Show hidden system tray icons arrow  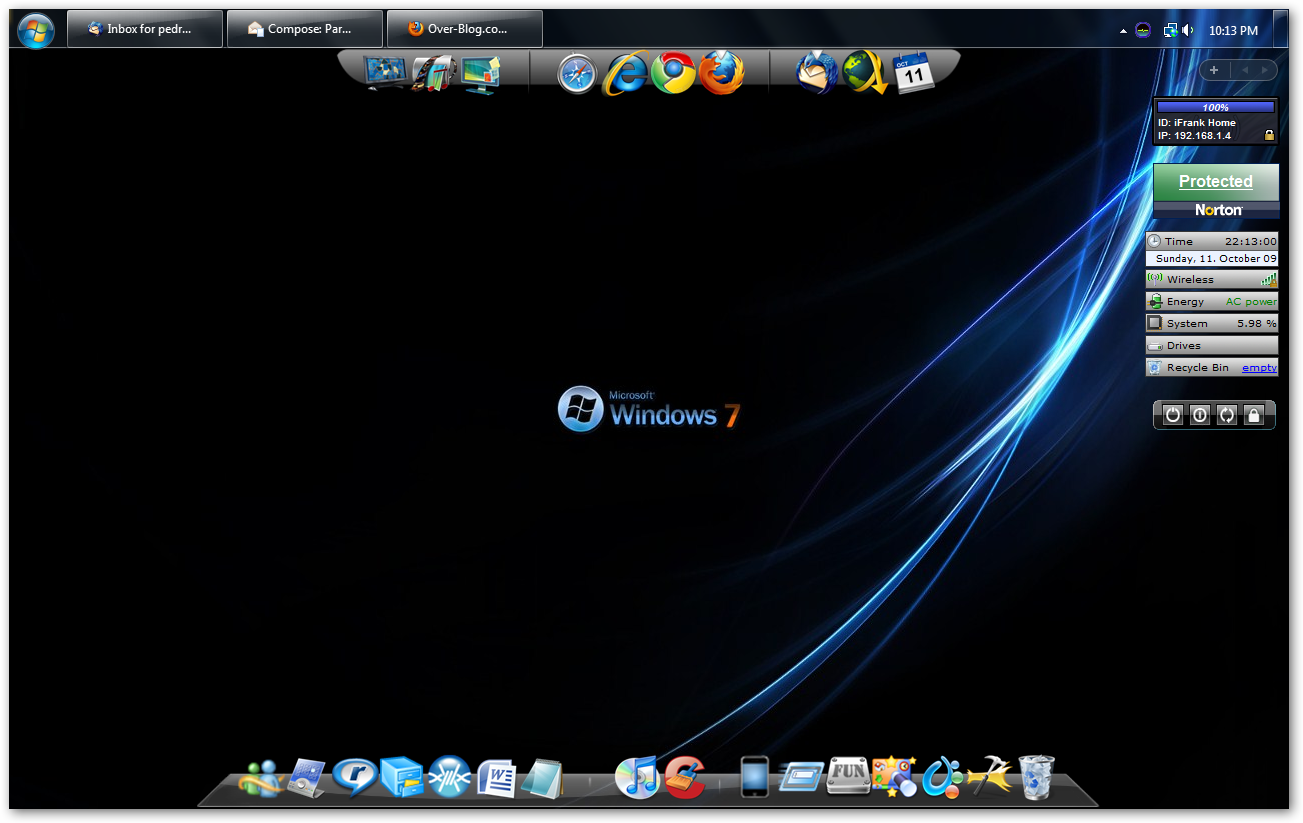click(x=1123, y=32)
